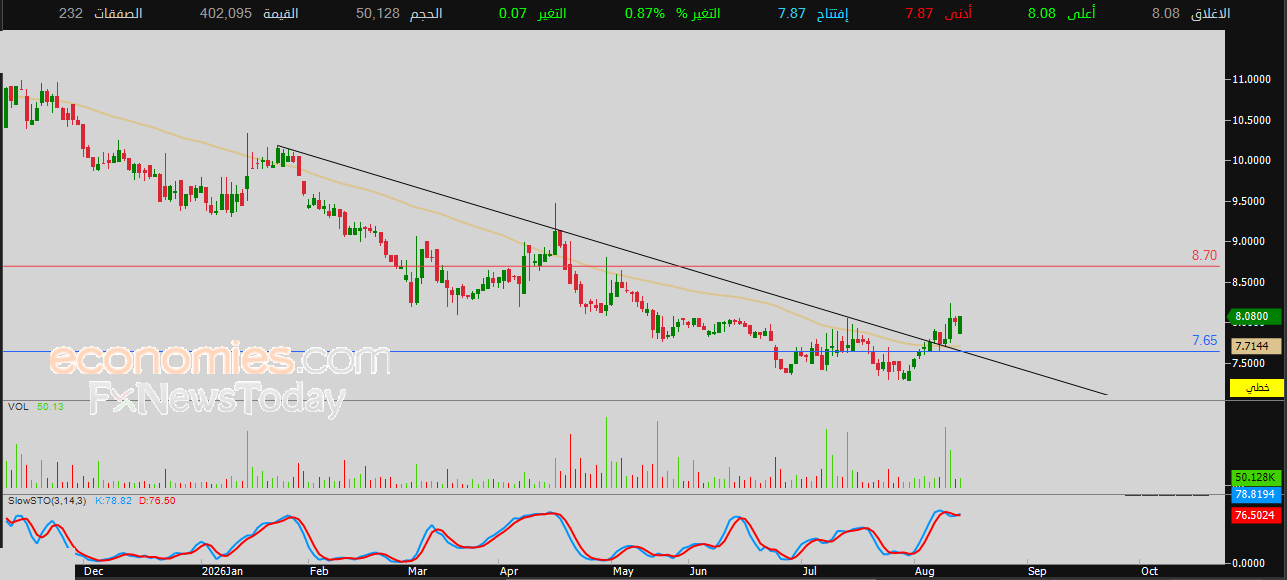Click the Oct month label on timeline
Screen dimensions: 1287x580
[x=1149, y=571]
